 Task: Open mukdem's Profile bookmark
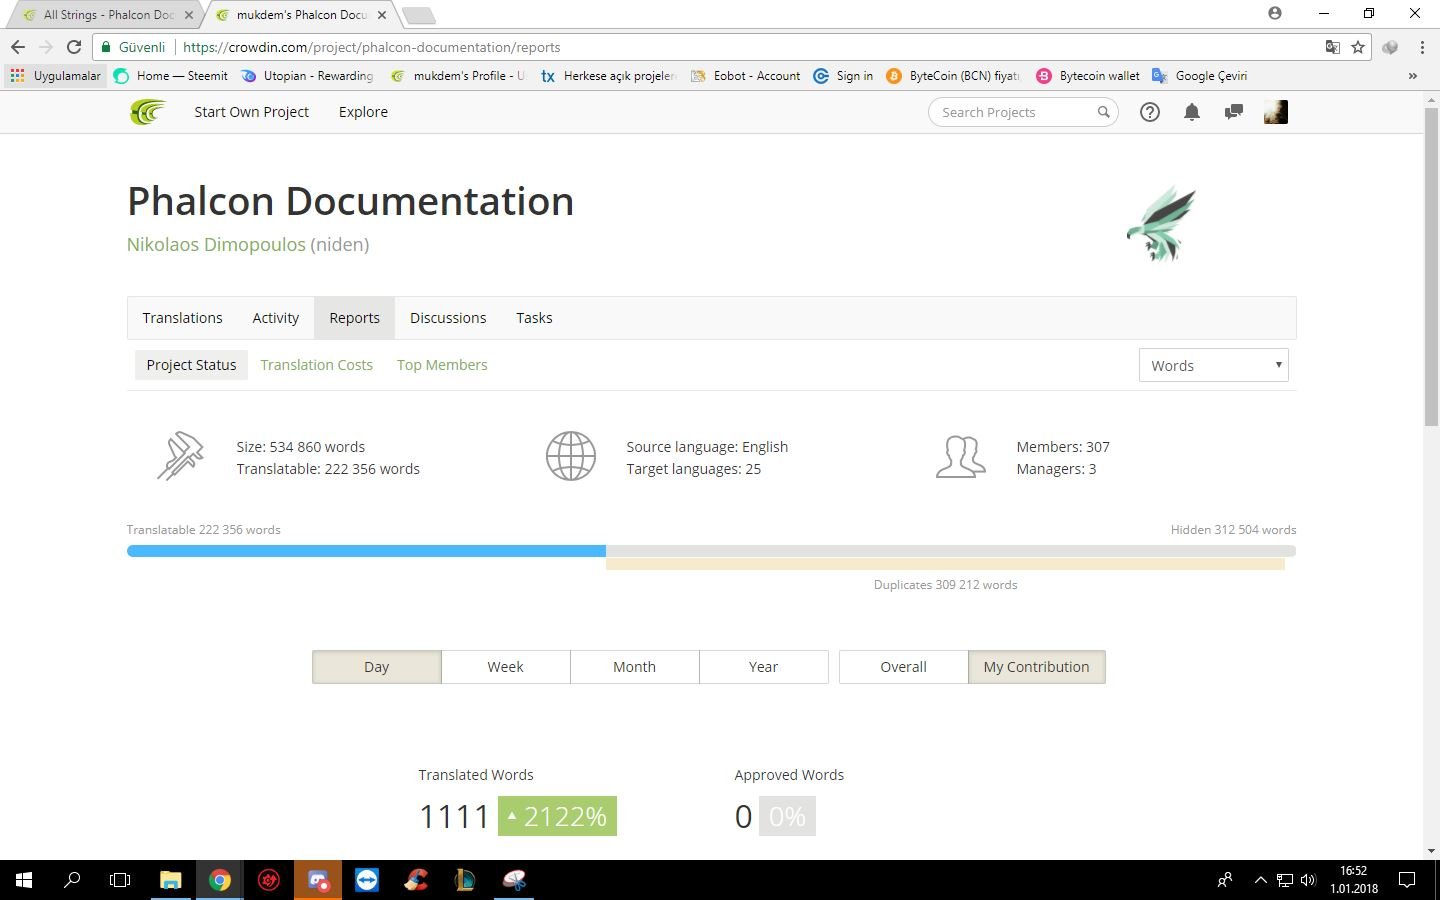pyautogui.click(x=457, y=76)
